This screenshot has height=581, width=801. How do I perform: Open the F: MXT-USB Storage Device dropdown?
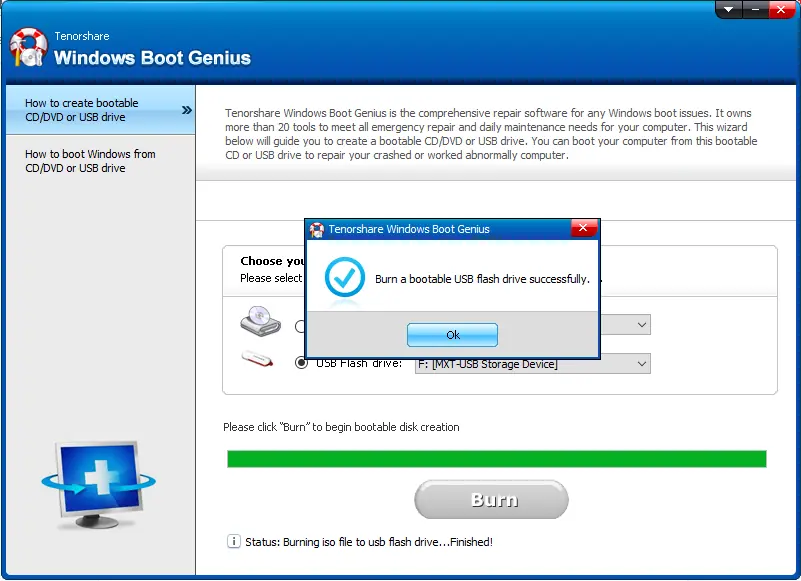click(533, 364)
